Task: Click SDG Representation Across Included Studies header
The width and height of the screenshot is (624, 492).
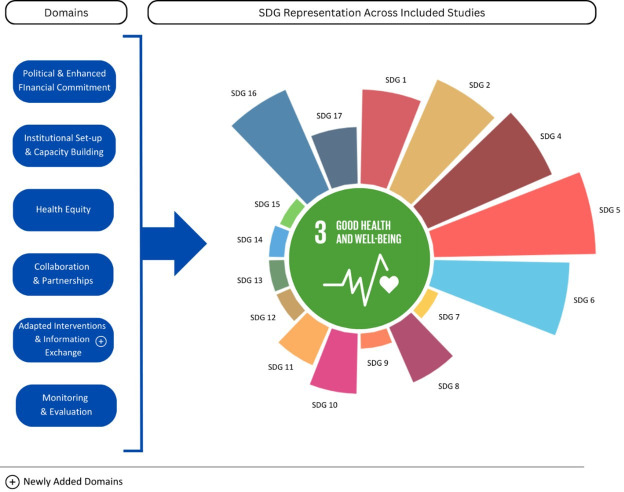Action: click(x=372, y=13)
